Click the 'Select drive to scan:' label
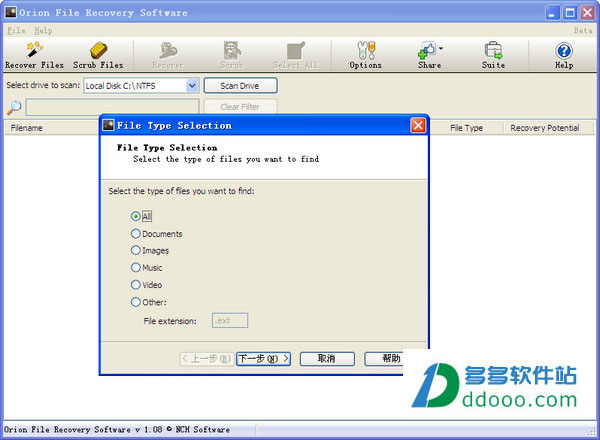Viewport: 600px width, 440px height. 43,85
